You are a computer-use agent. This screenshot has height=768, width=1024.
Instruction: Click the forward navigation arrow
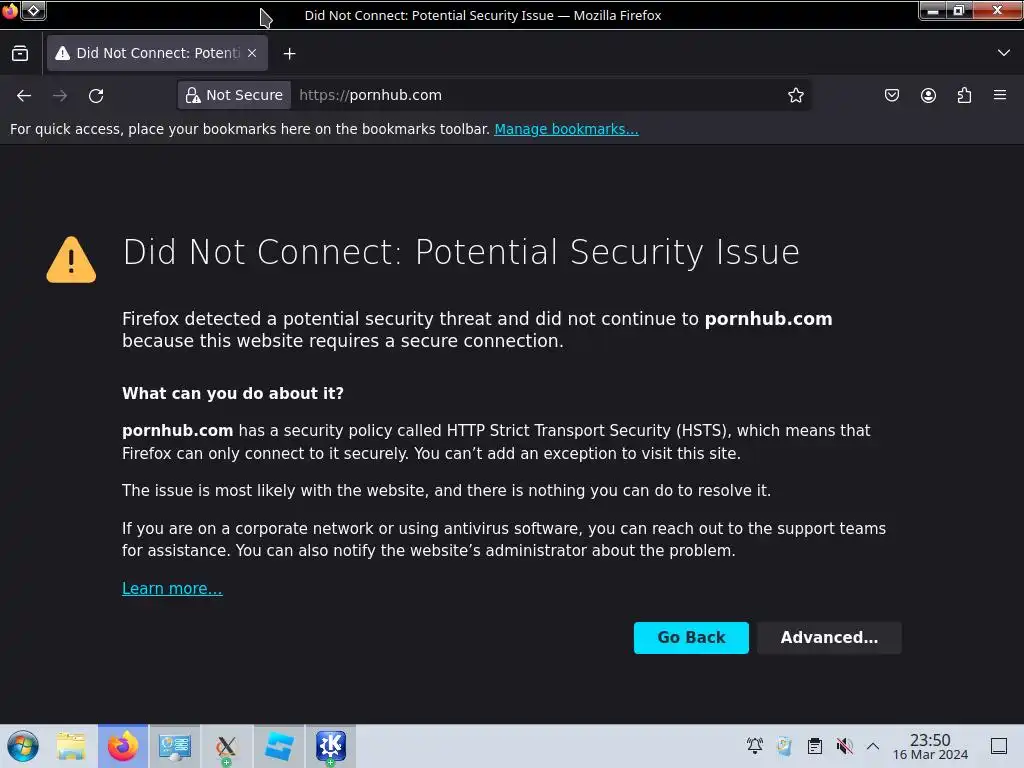point(60,95)
